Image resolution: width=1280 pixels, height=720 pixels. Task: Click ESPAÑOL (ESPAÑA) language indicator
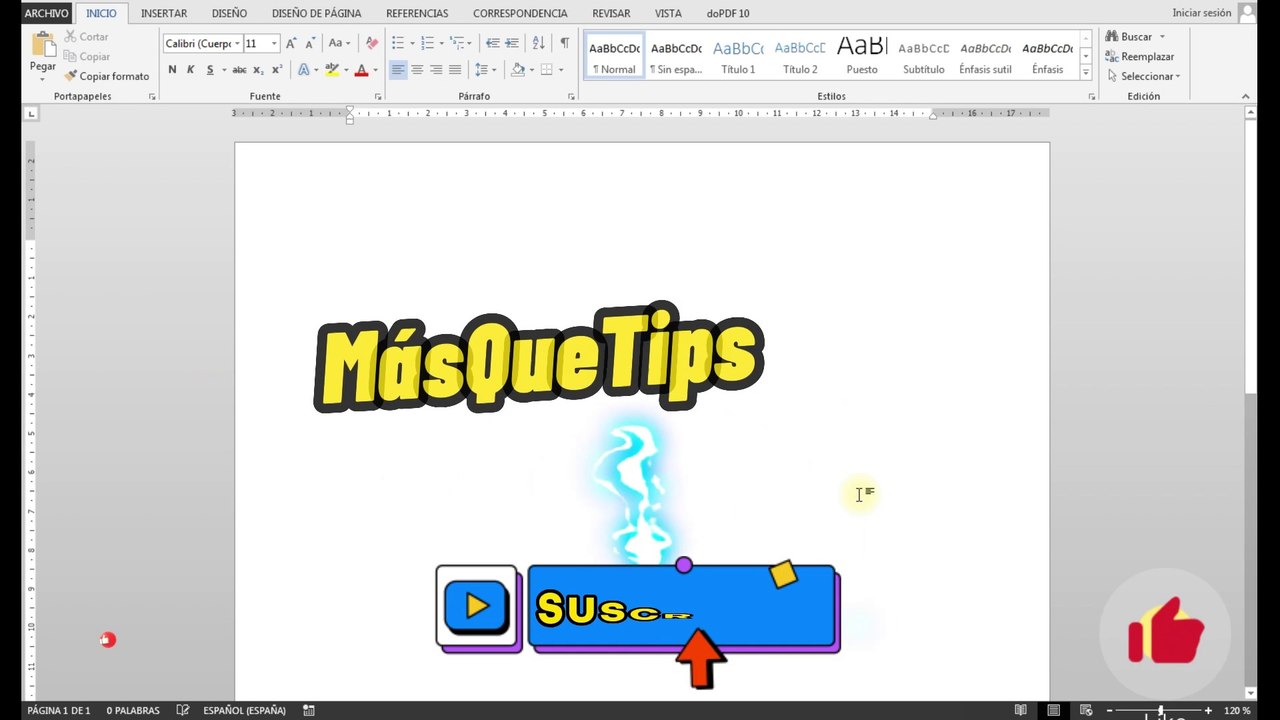244,710
